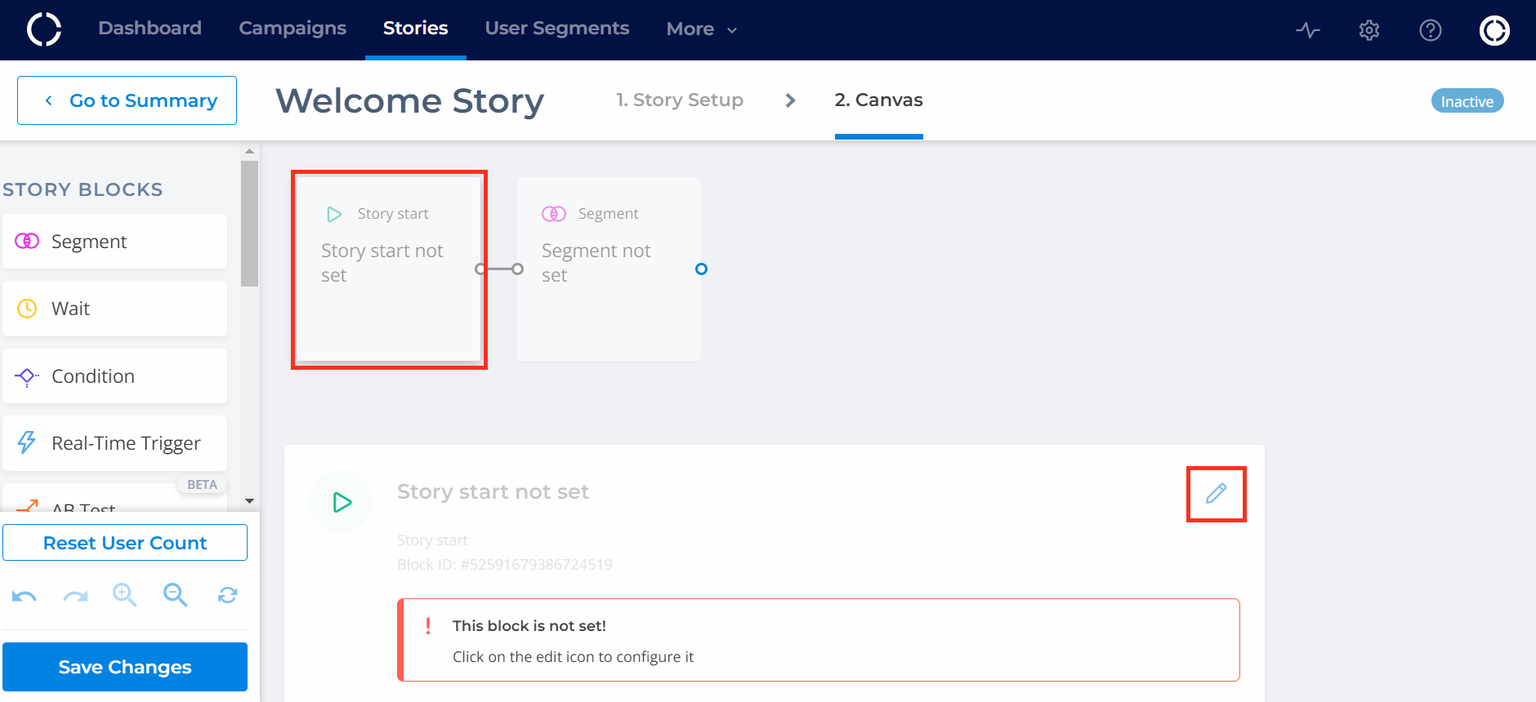This screenshot has width=1536, height=702.
Task: Open the help question mark icon
Action: pos(1431,30)
